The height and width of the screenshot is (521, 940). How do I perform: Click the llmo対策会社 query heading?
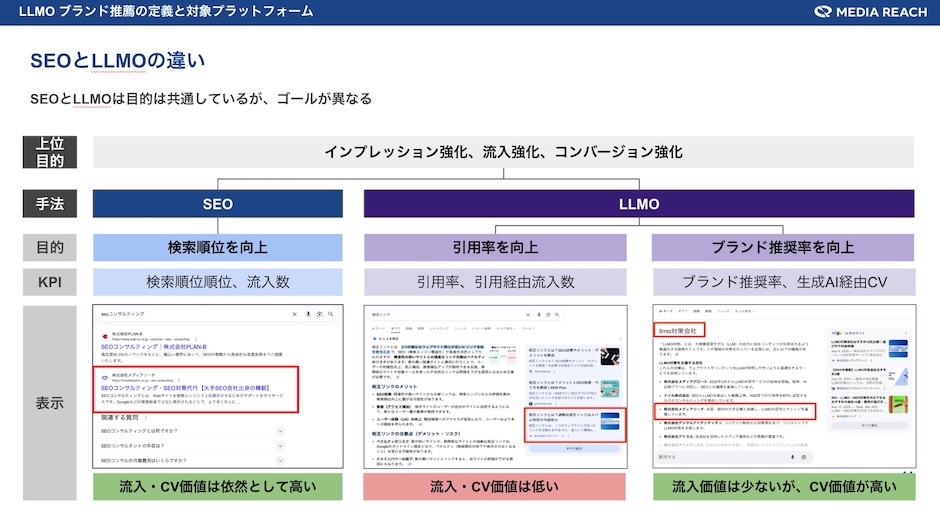[x=678, y=330]
